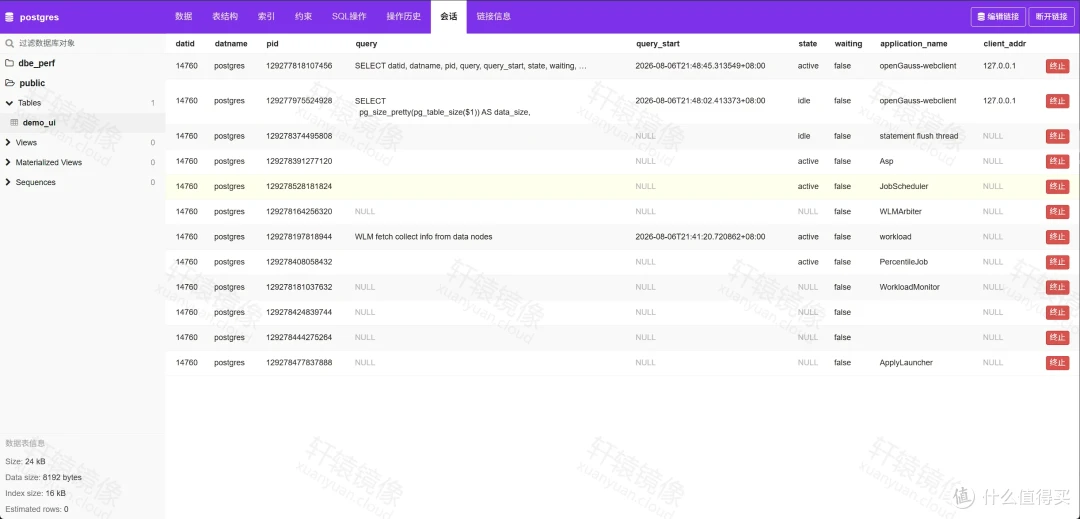Viewport: 1080px width, 519px height.
Task: Terminate session with pid 129278424839744
Action: (1057, 313)
